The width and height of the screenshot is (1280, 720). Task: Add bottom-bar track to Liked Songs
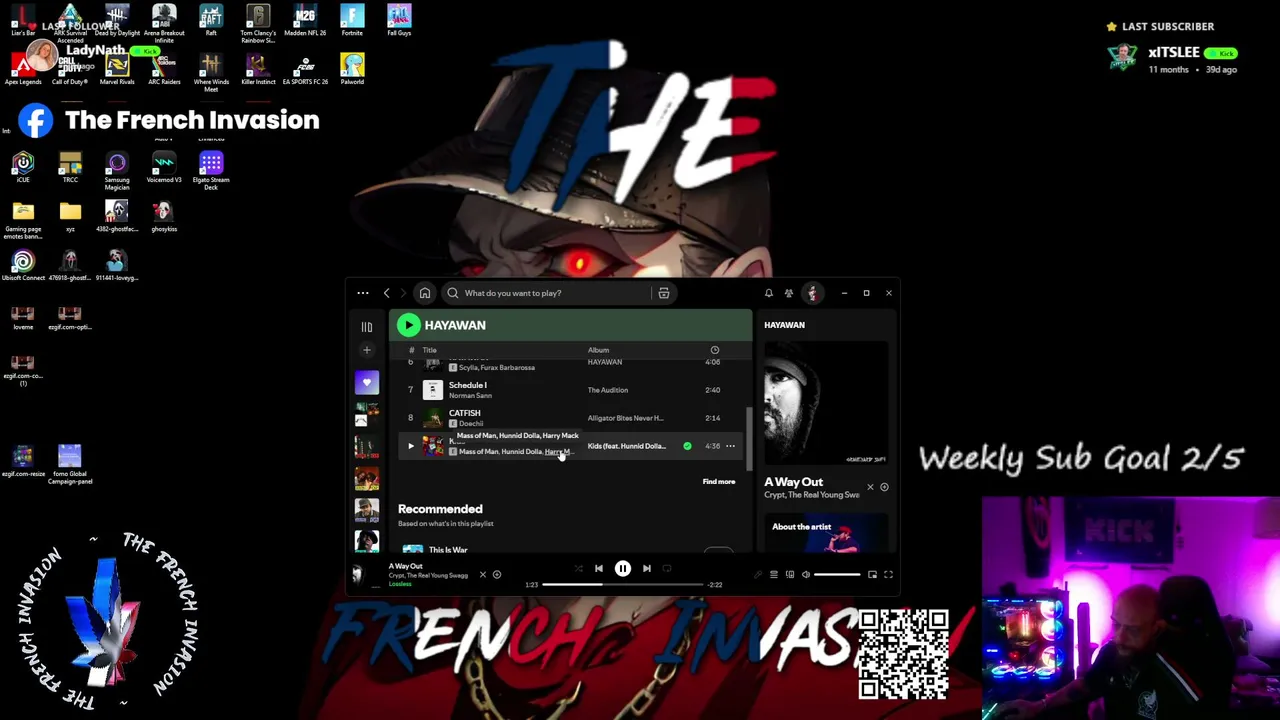click(497, 575)
